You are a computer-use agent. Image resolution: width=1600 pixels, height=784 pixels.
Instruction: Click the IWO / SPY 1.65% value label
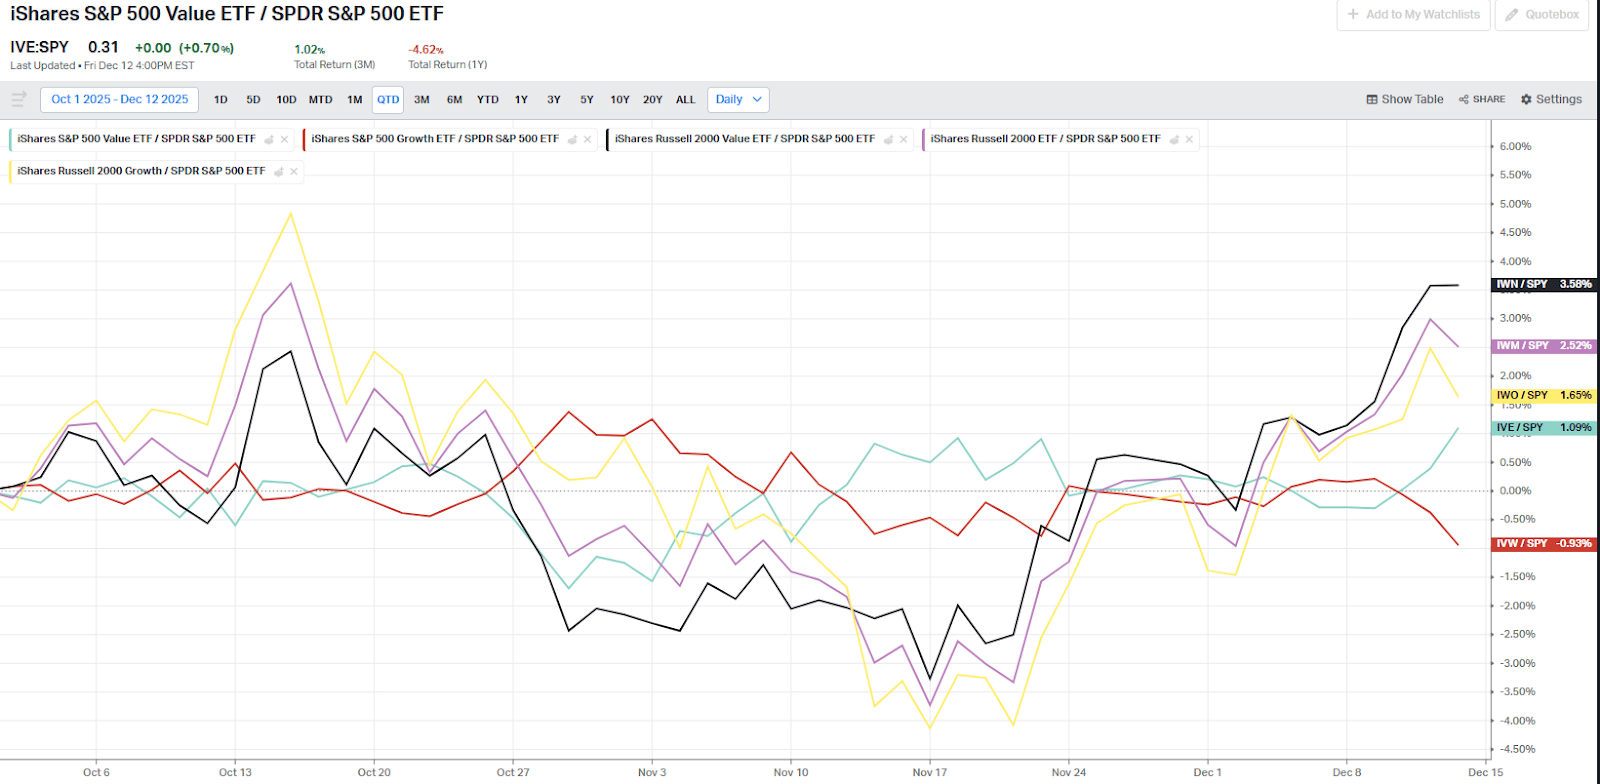point(1543,395)
